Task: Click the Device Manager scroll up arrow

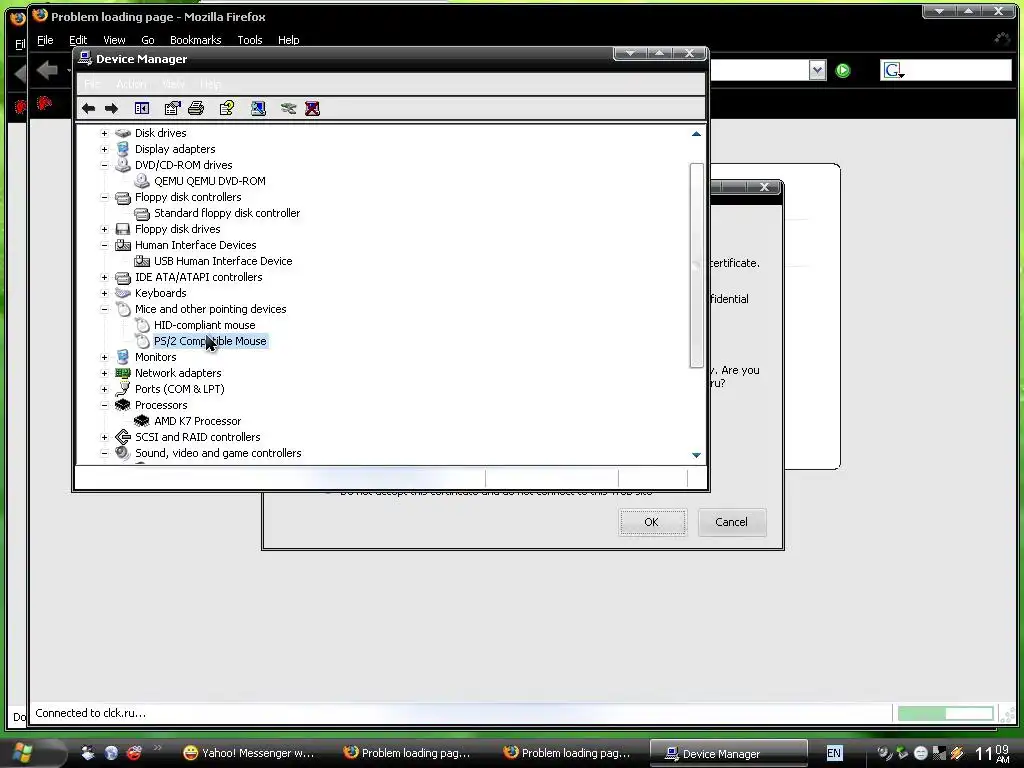Action: (x=696, y=134)
